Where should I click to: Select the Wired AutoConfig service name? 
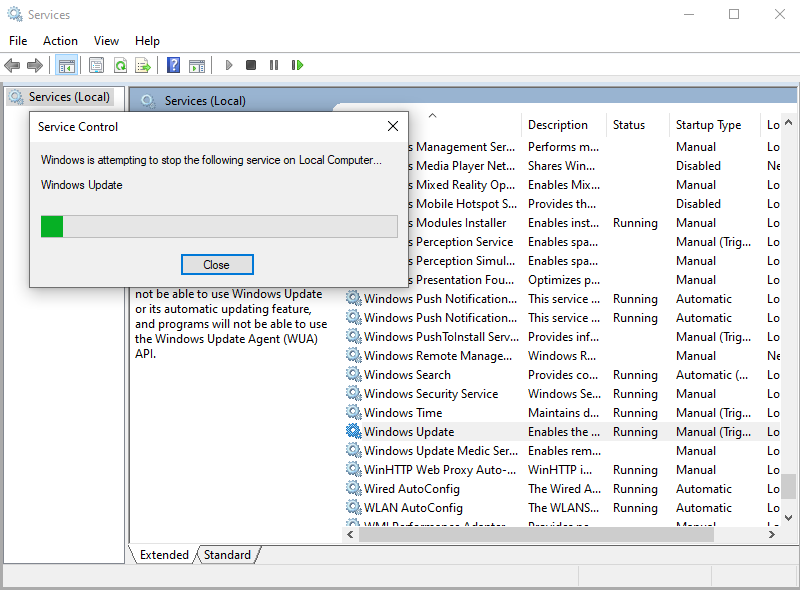click(x=412, y=488)
